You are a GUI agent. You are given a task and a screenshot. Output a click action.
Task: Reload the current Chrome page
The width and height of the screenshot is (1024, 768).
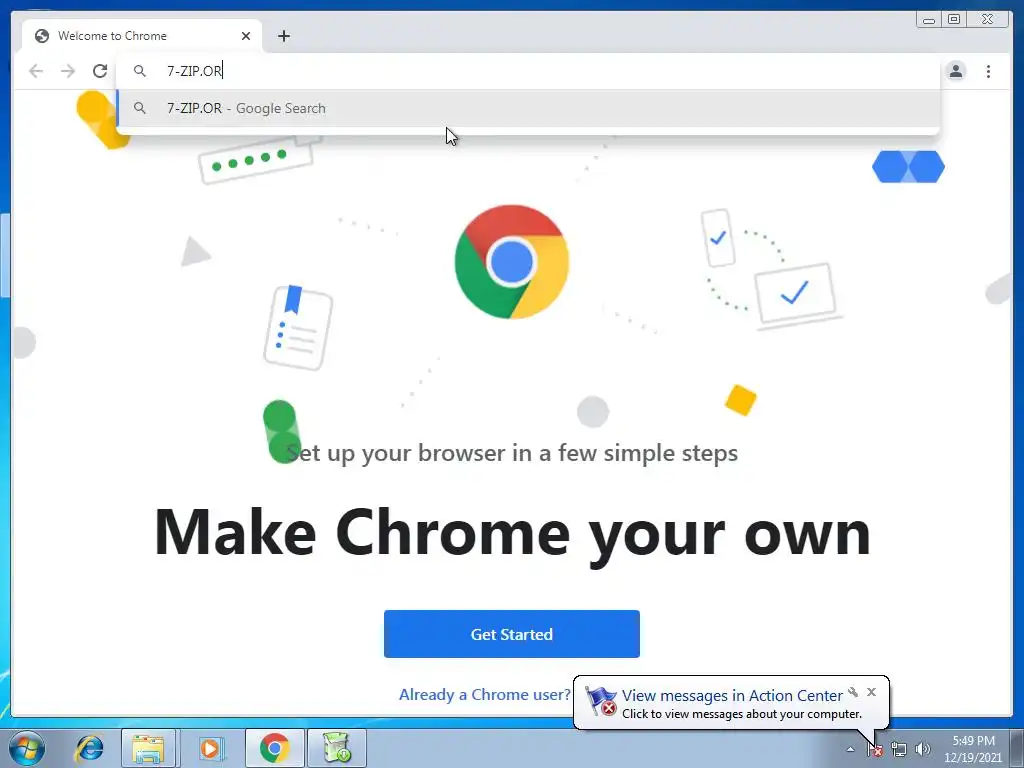100,71
